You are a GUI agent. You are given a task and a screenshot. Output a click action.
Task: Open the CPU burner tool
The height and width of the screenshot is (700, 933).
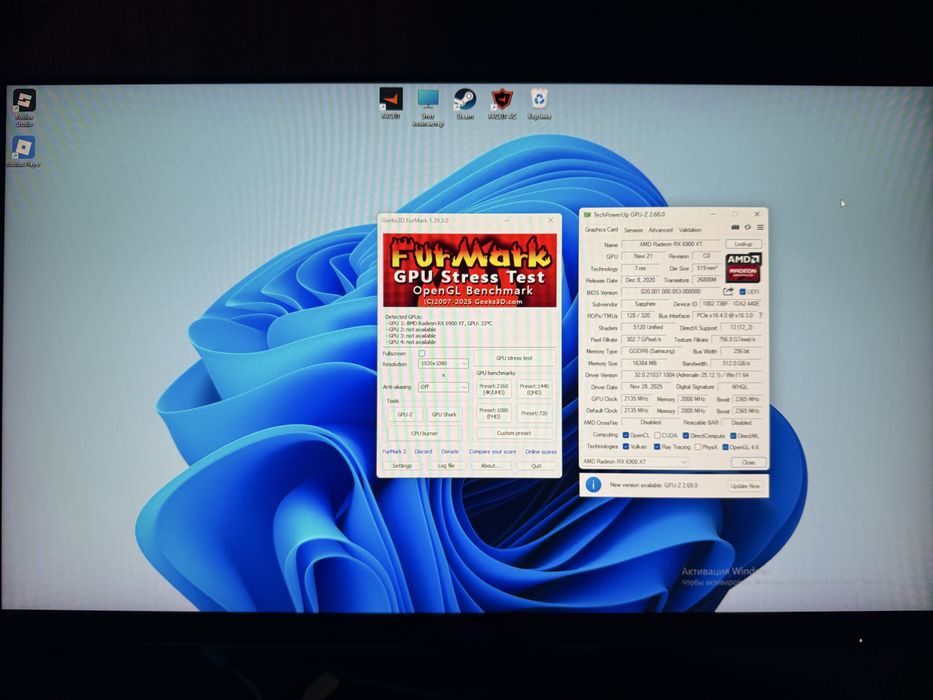click(x=424, y=433)
